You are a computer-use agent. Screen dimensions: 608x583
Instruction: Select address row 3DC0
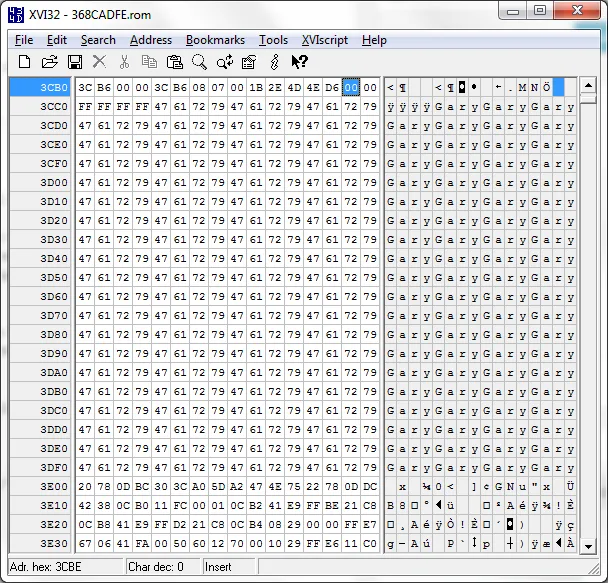point(40,410)
